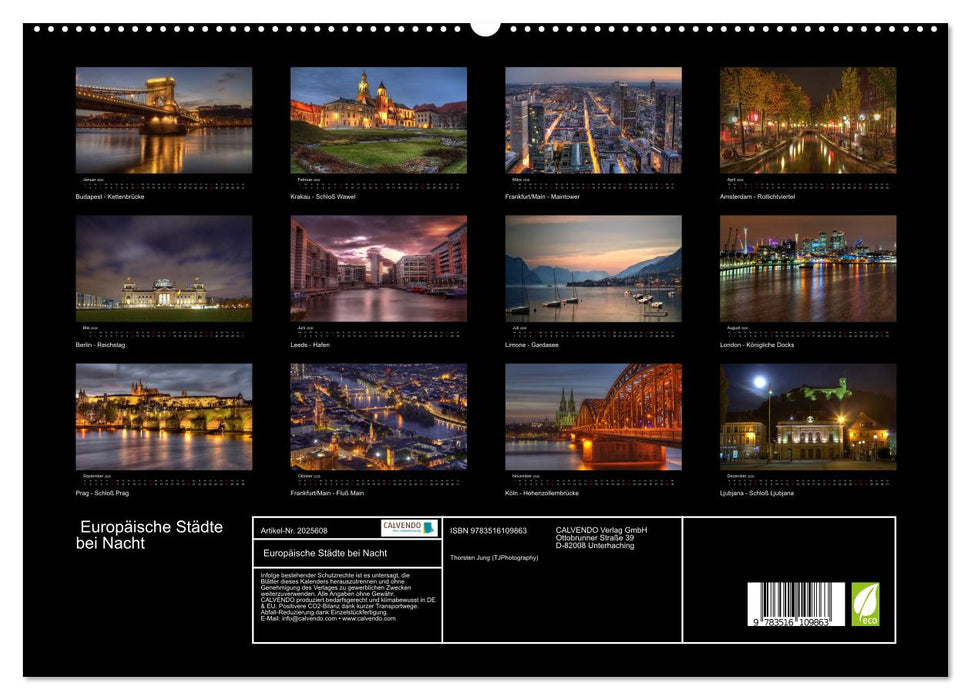The image size is (971, 700).
Task: Click the Berlin Reichstag photo
Action: [164, 268]
